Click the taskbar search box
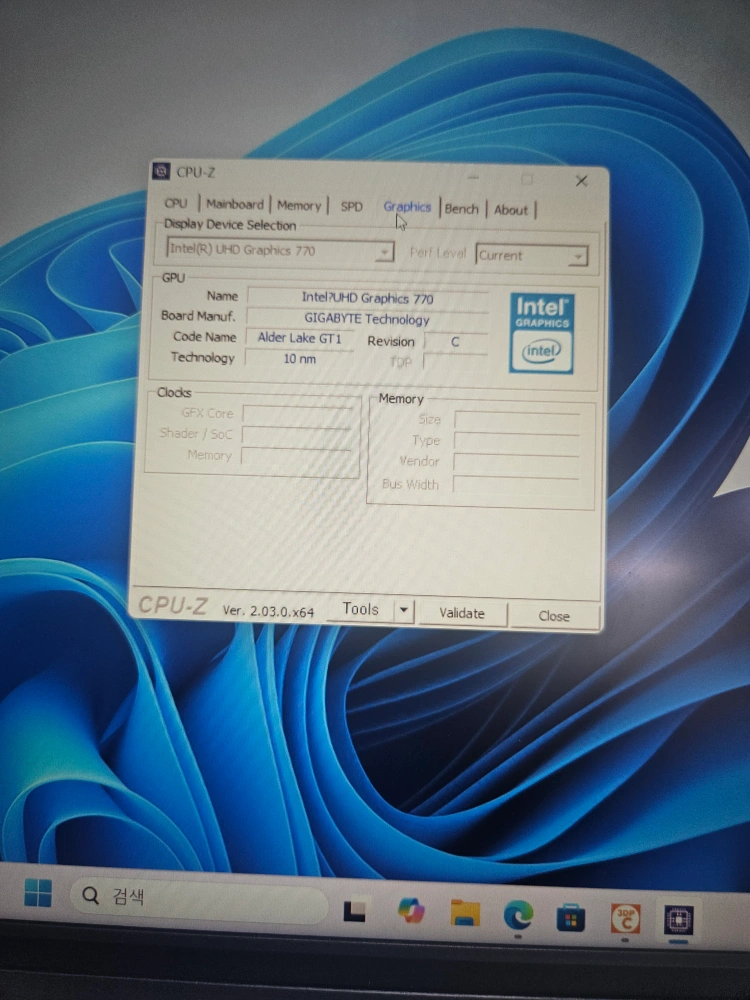750x1000 pixels. tap(198, 898)
